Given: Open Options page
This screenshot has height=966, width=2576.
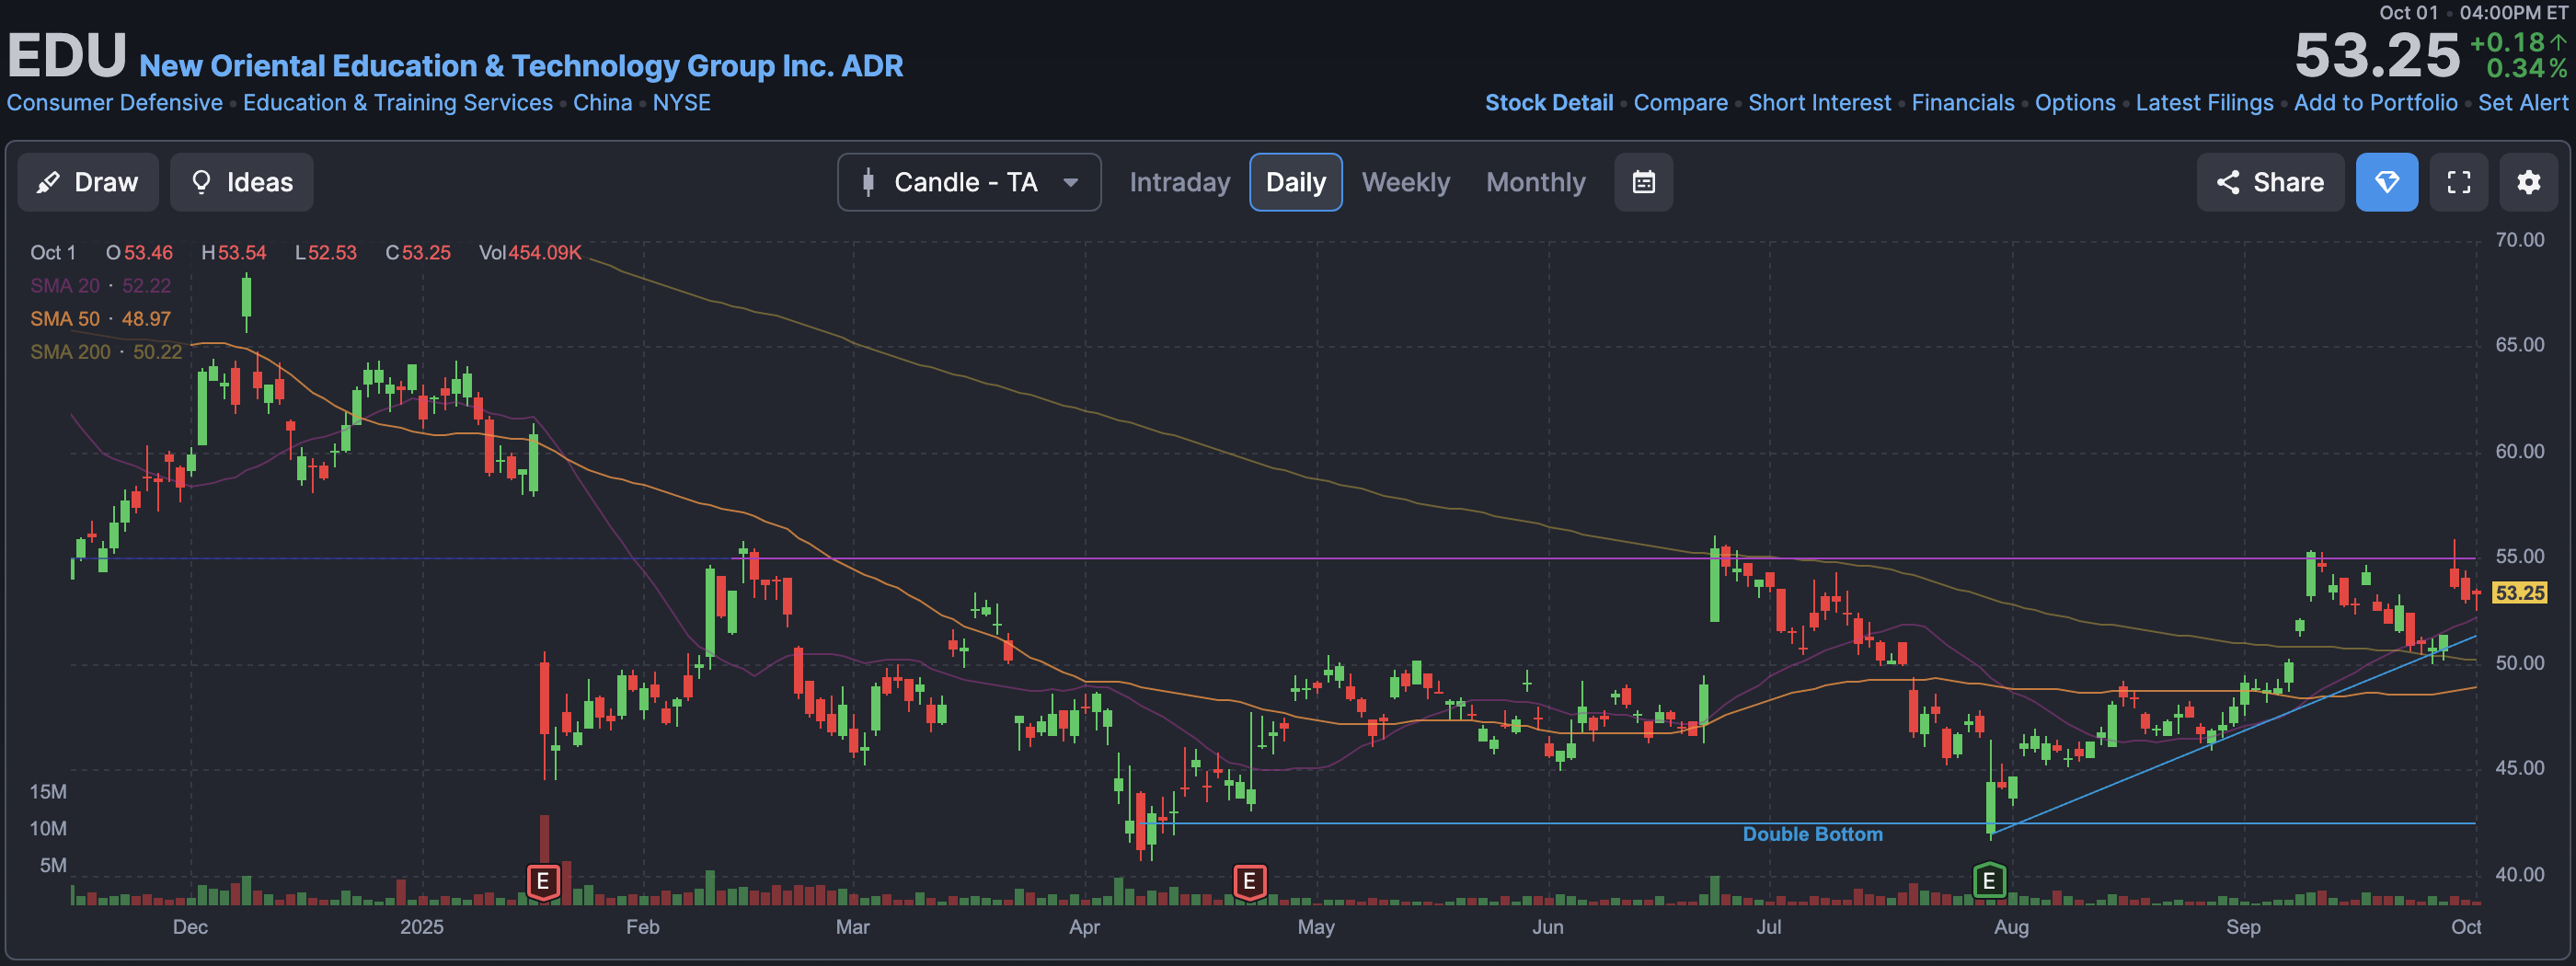Looking at the screenshot, I should [x=2075, y=103].
